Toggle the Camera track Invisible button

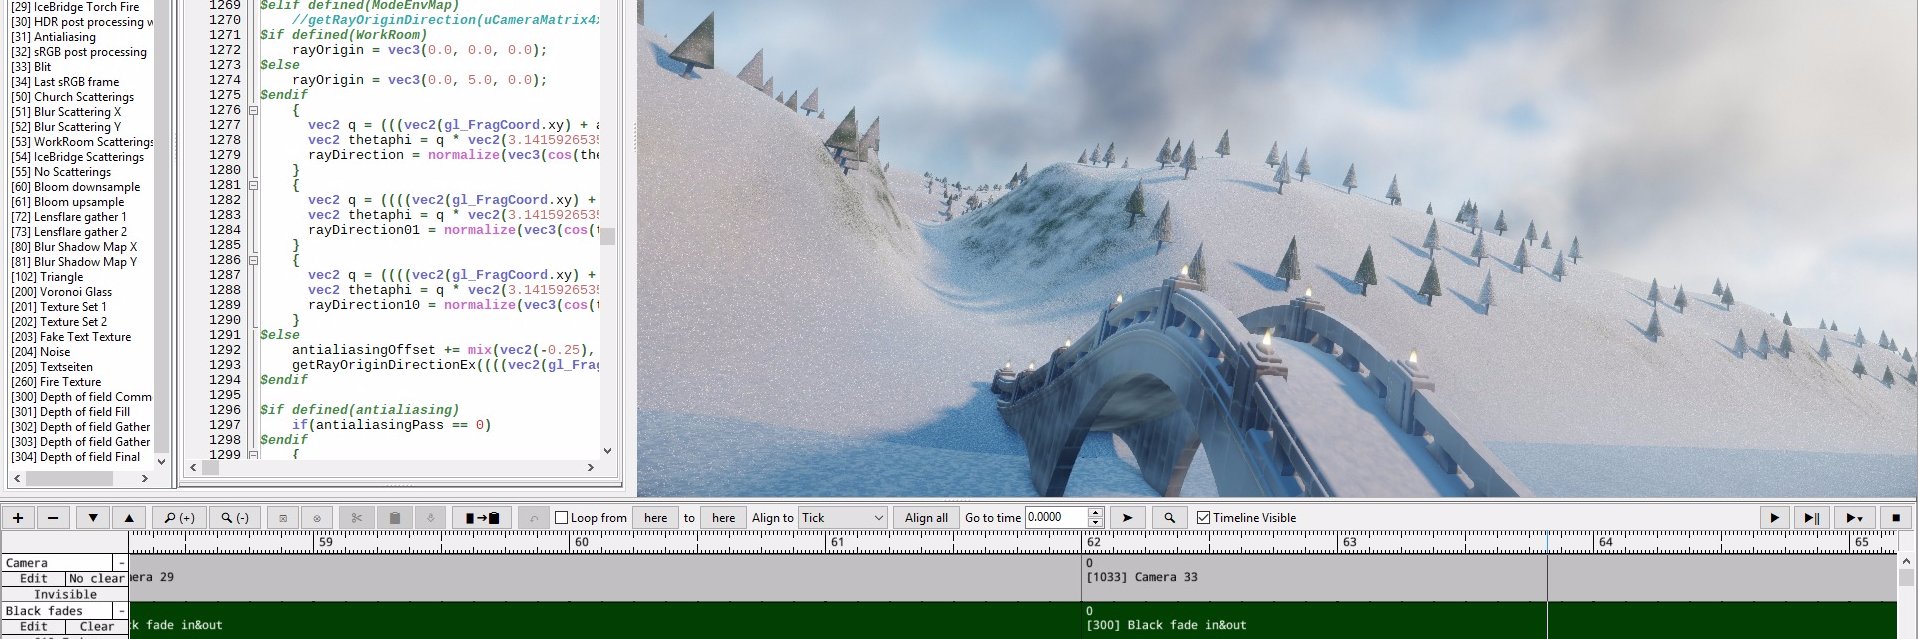pos(65,594)
